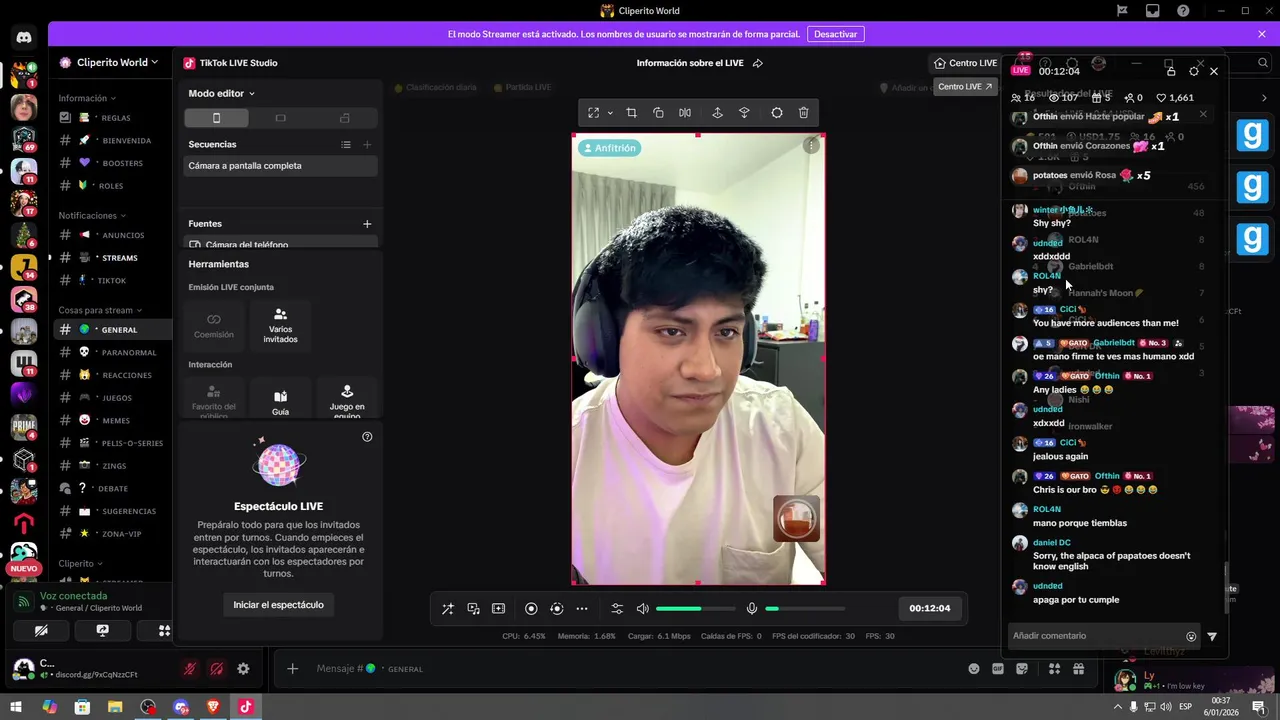Delete the source with the trash icon
The width and height of the screenshot is (1280, 720).
[803, 113]
